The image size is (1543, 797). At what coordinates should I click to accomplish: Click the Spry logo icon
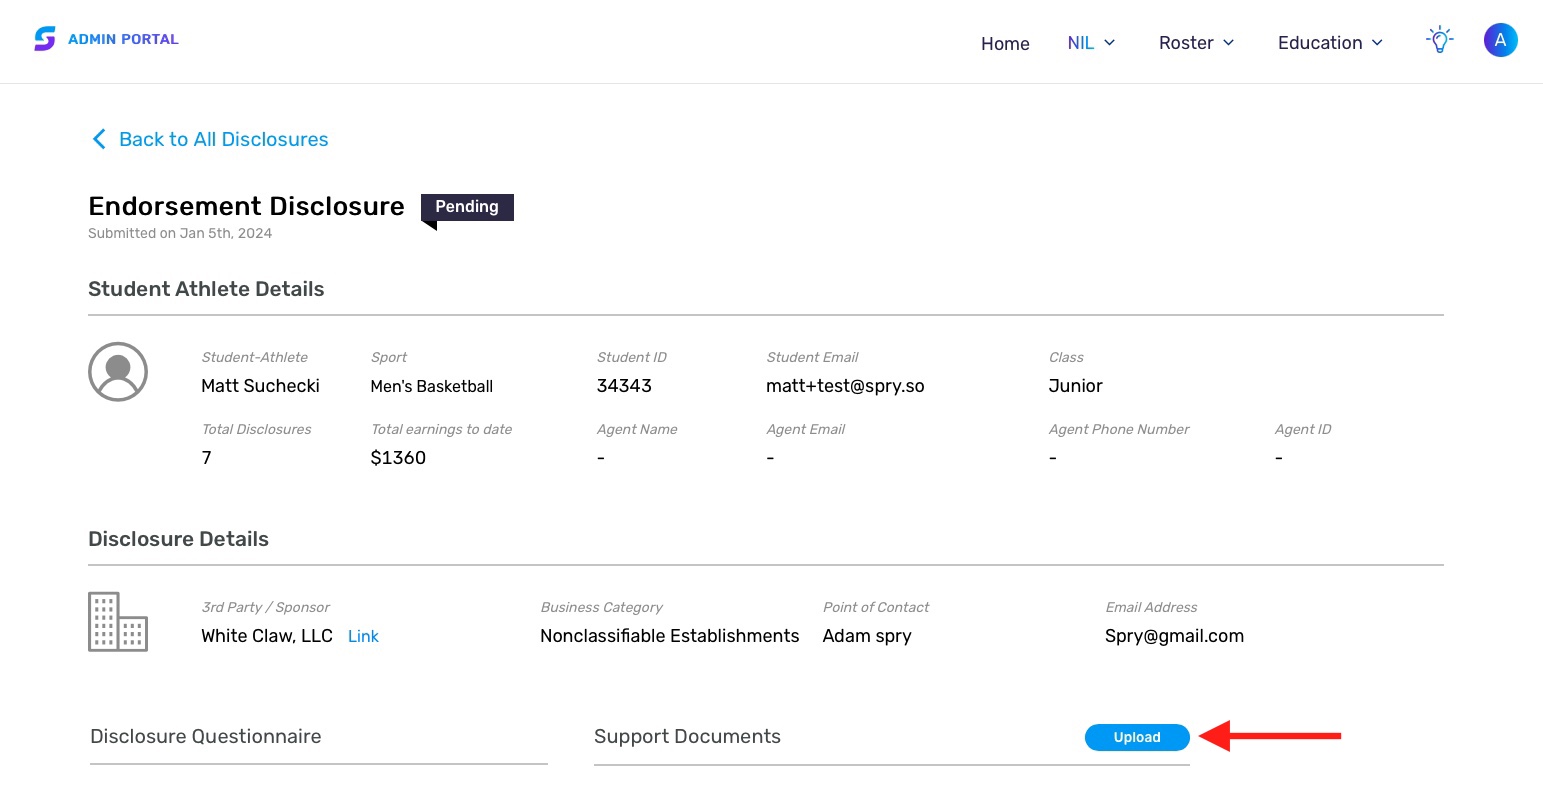[x=45, y=39]
